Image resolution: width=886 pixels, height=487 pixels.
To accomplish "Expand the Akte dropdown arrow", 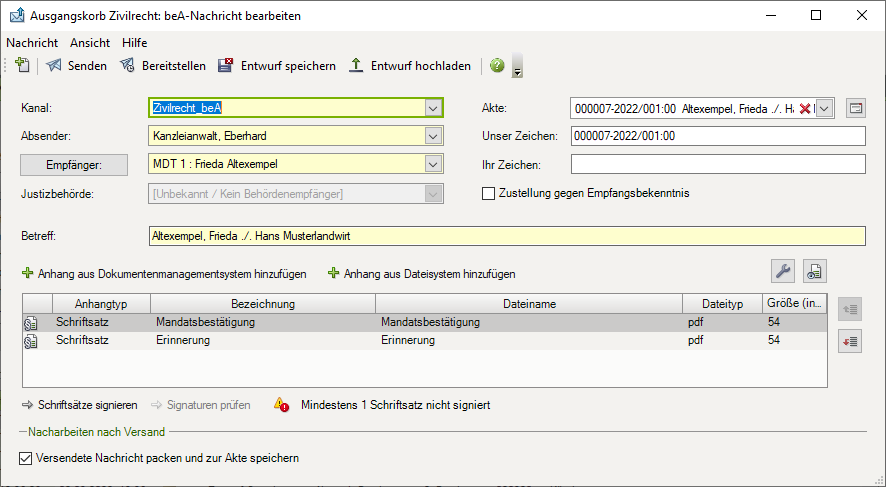I will coord(825,108).
